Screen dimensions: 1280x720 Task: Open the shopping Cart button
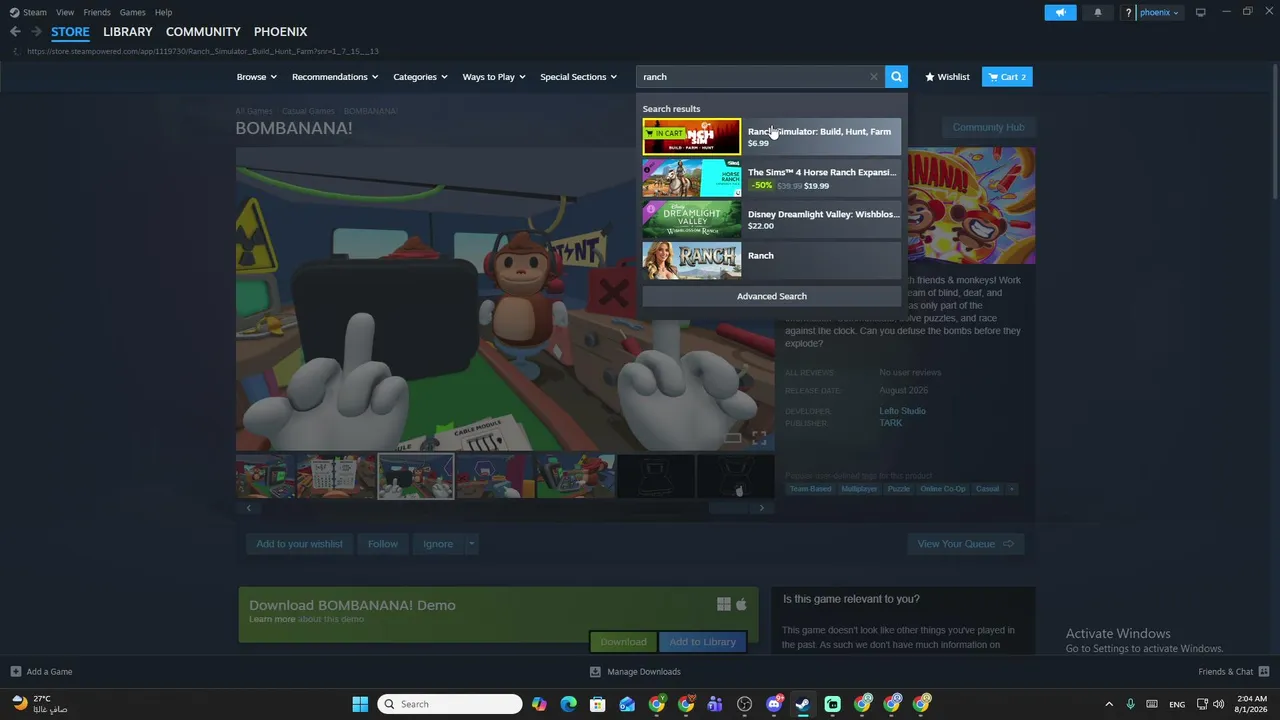point(1007,77)
